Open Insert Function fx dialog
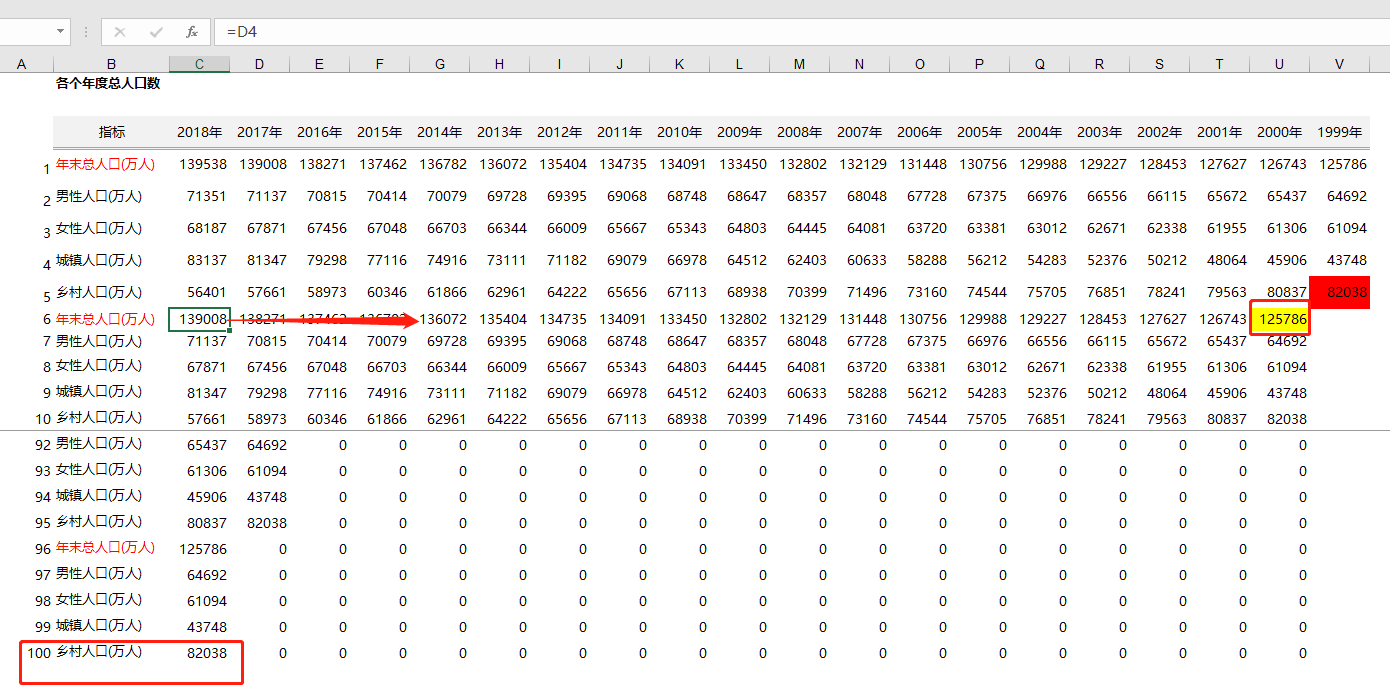 (x=192, y=32)
